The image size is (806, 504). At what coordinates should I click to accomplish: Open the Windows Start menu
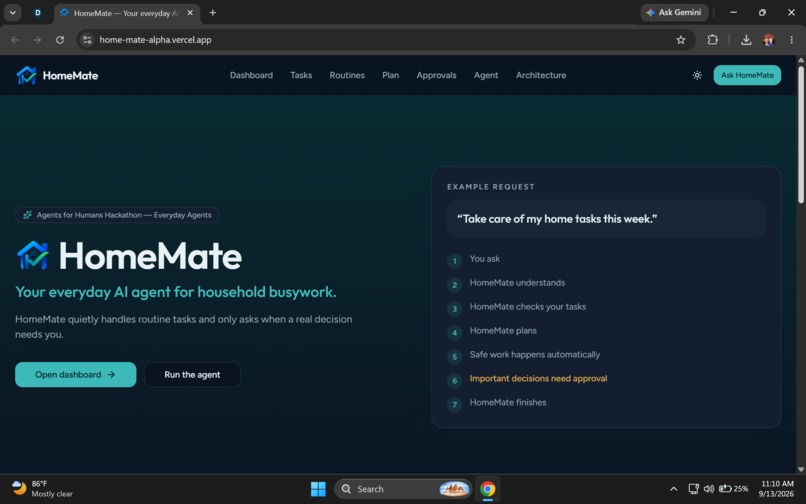[x=318, y=489]
